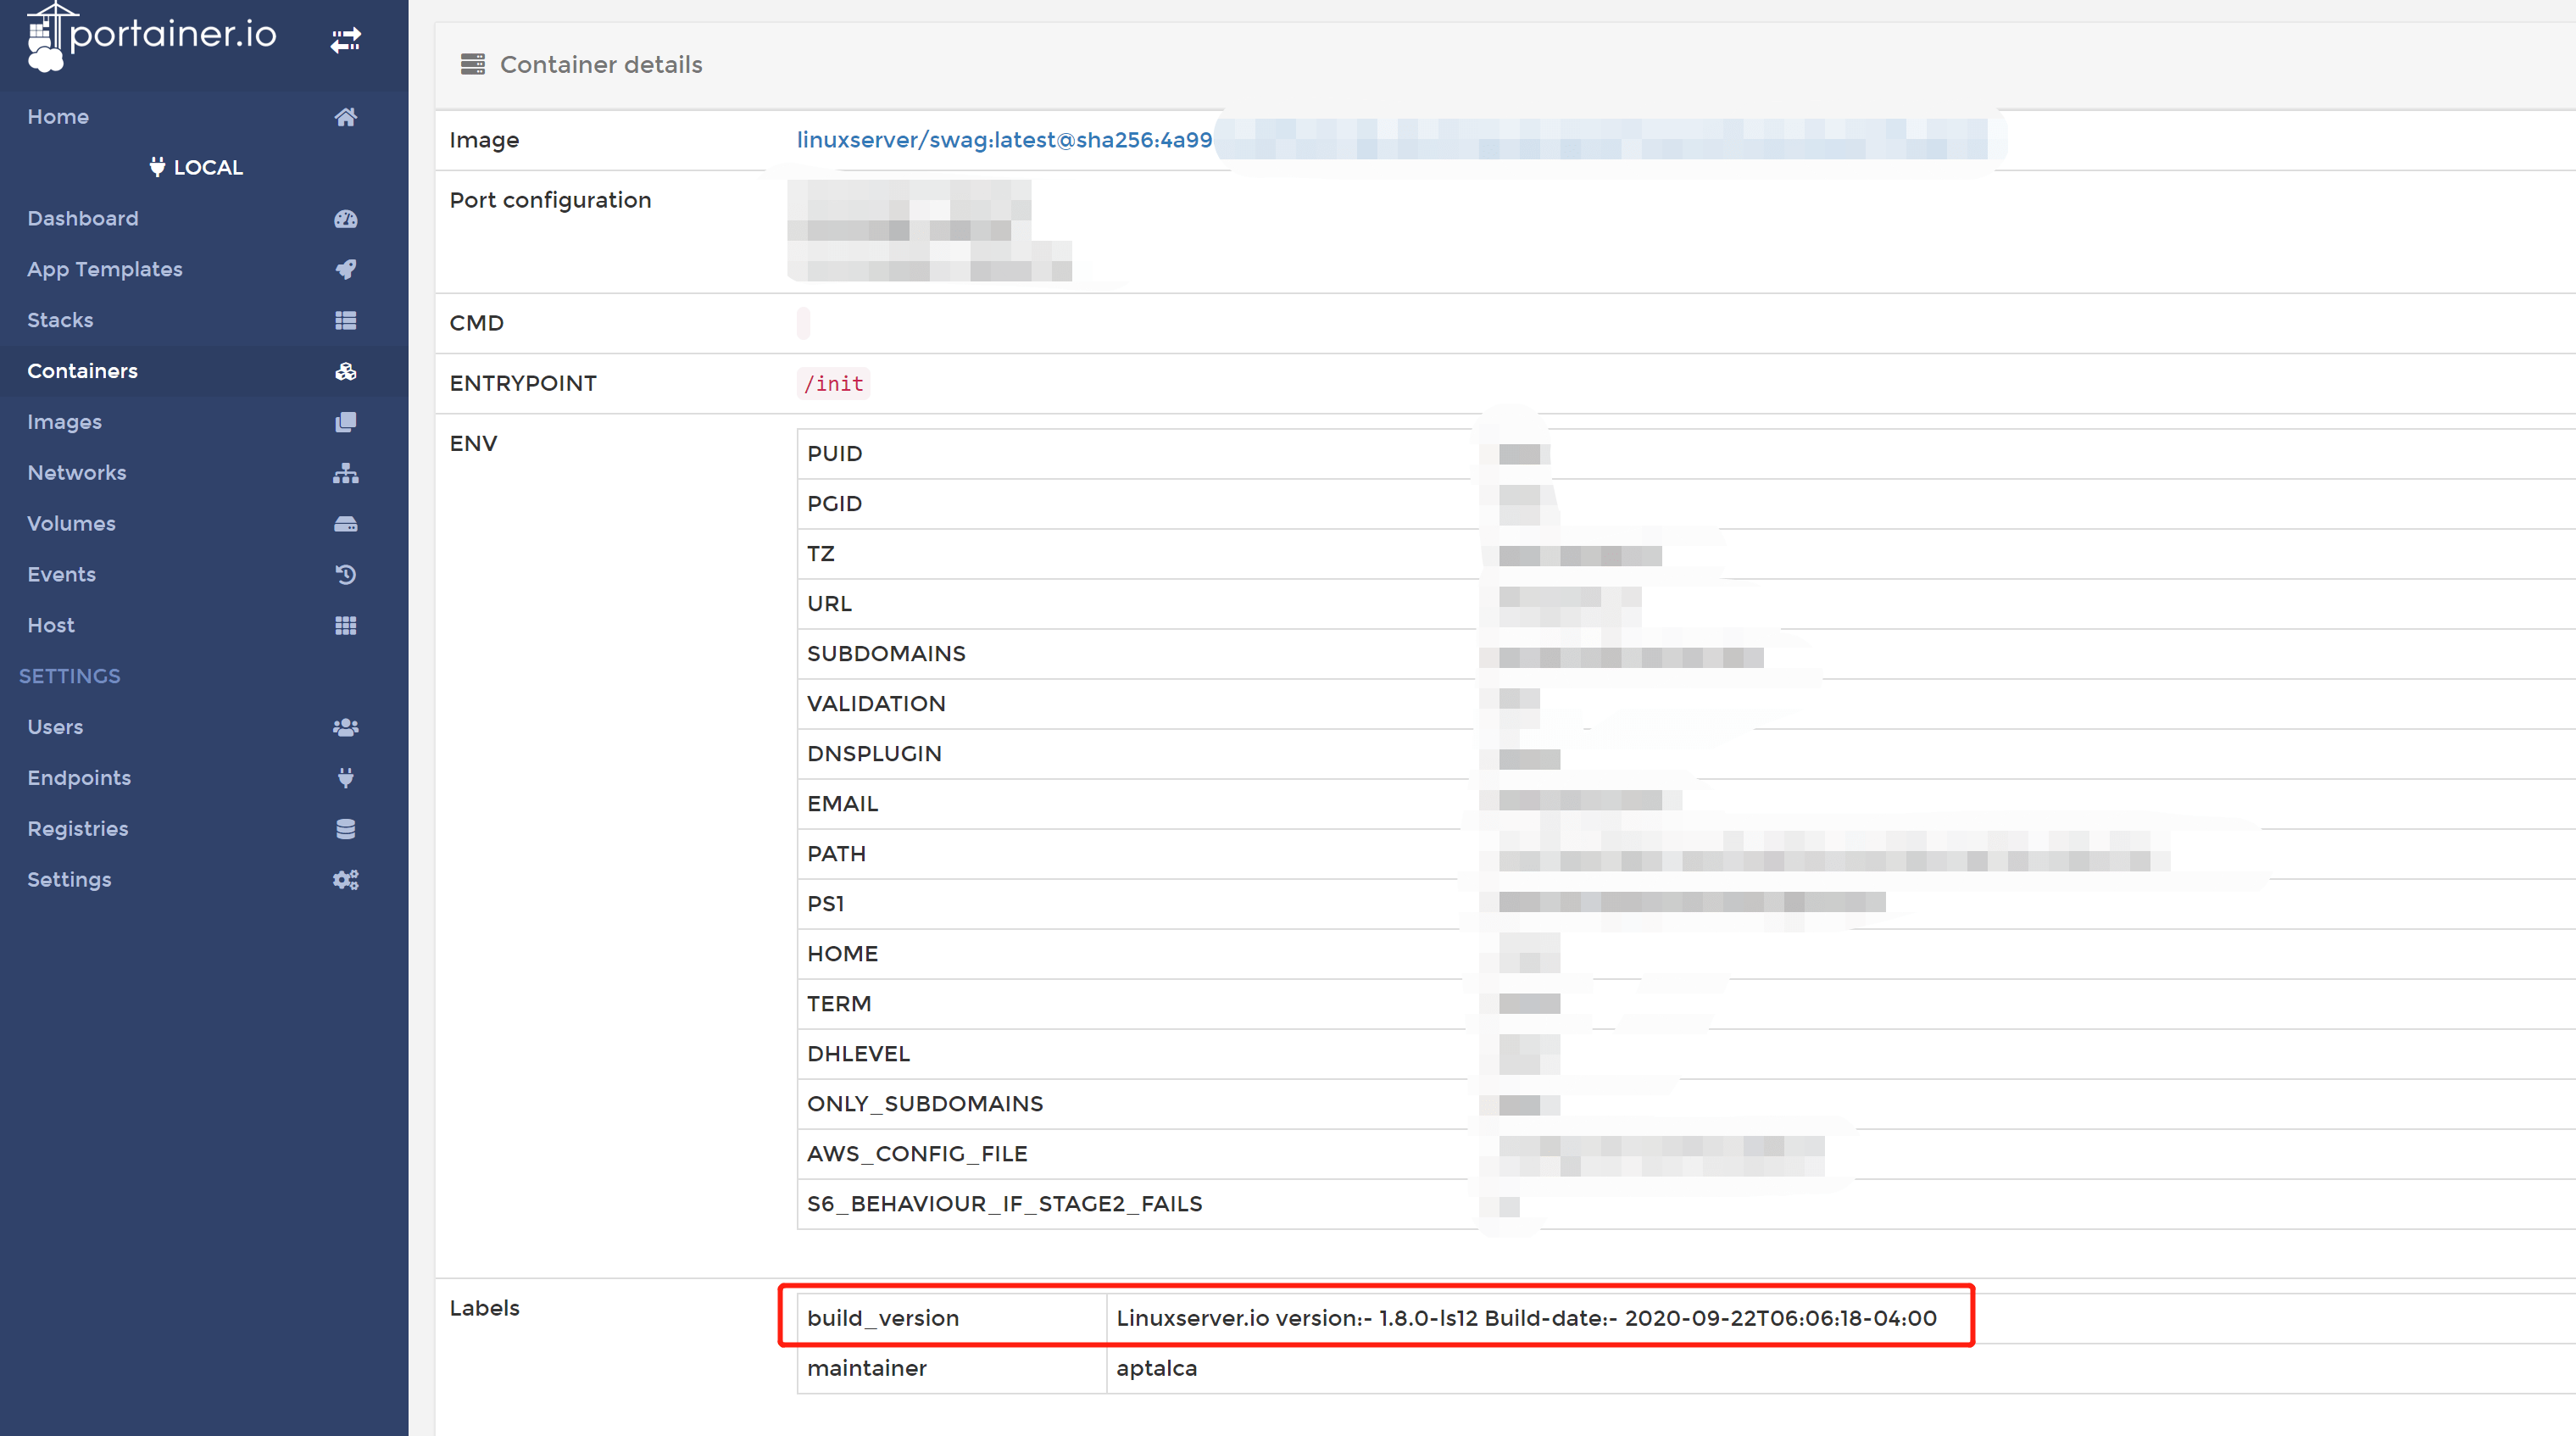Image resolution: width=2576 pixels, height=1436 pixels.
Task: Open Settings menu item
Action: pos(69,880)
